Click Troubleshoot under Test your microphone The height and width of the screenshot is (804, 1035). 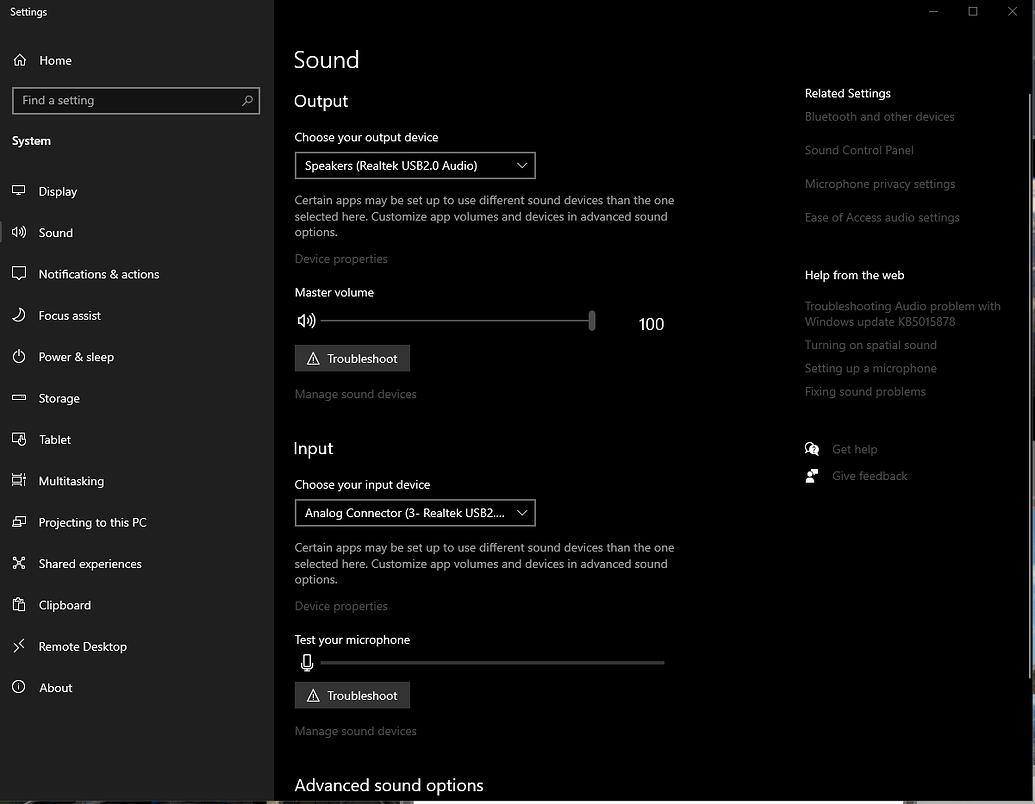click(352, 695)
